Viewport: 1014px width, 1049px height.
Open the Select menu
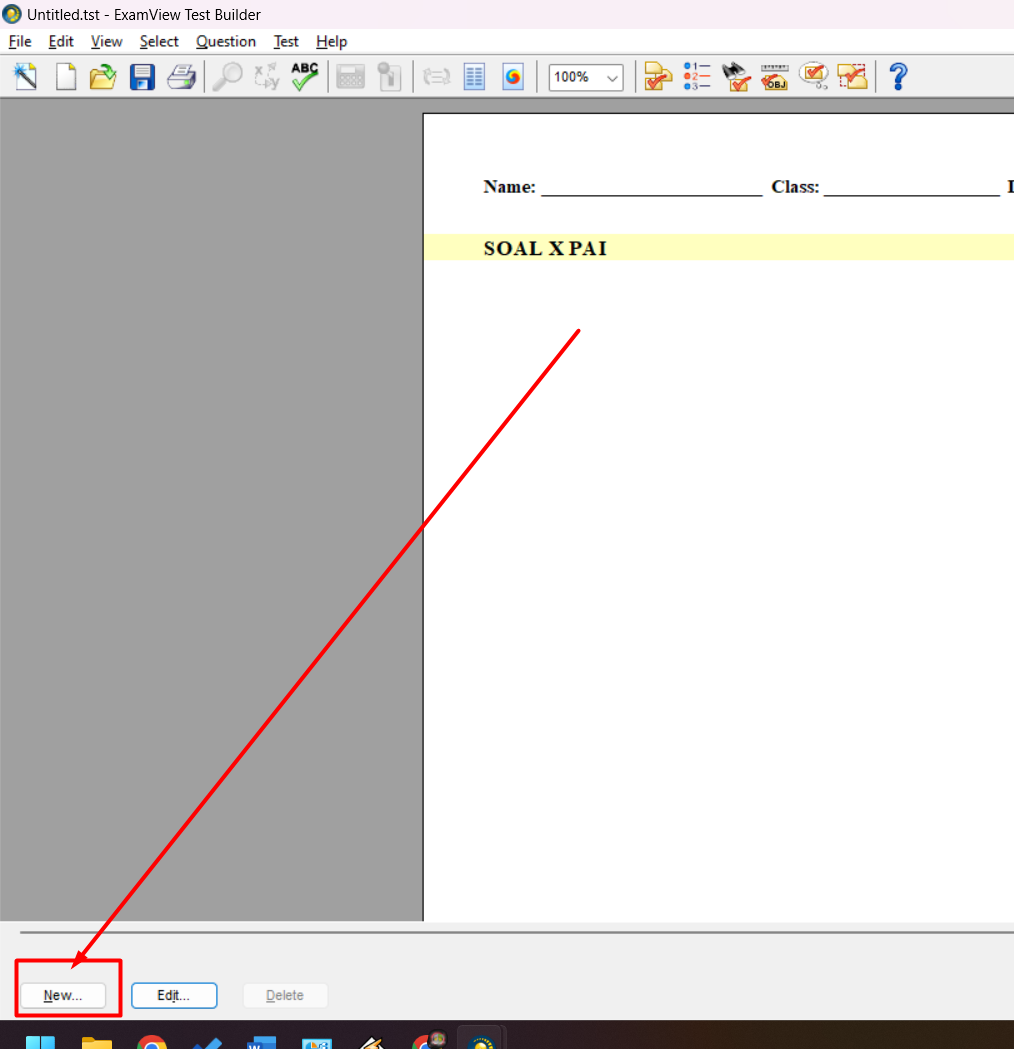pyautogui.click(x=159, y=41)
